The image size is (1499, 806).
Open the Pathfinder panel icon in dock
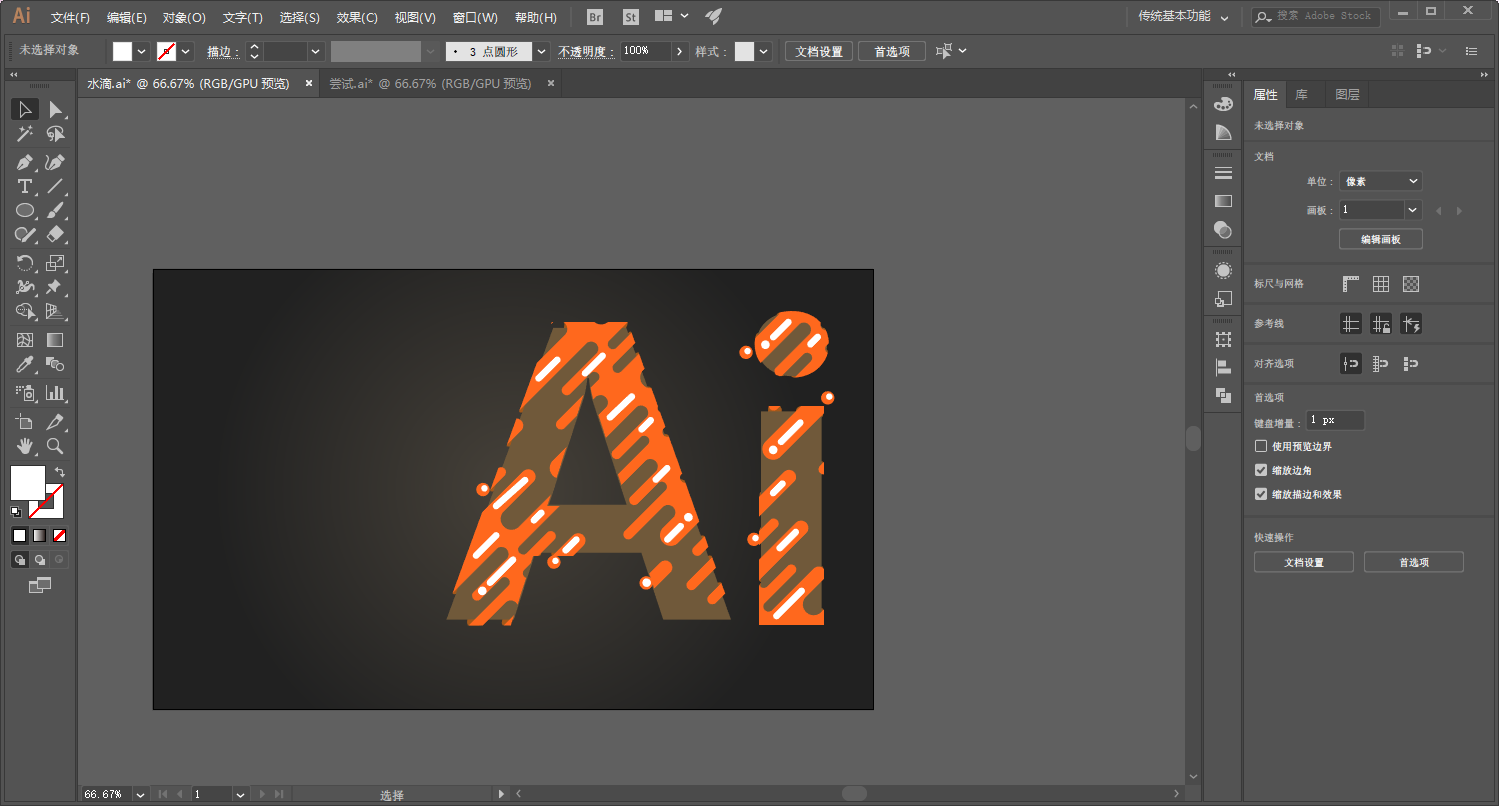pos(1223,395)
